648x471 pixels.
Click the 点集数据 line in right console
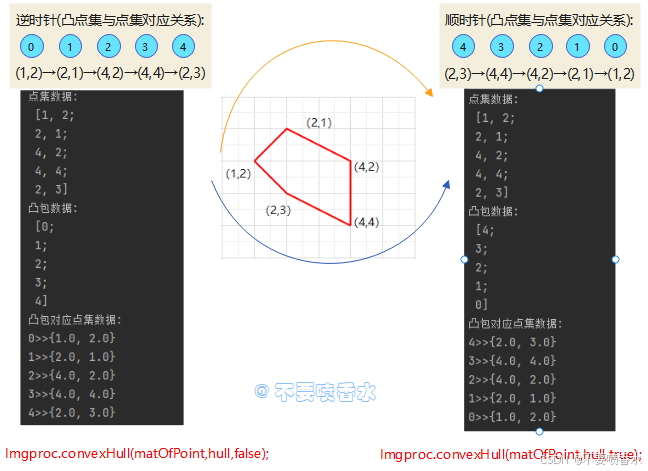[x=493, y=99]
